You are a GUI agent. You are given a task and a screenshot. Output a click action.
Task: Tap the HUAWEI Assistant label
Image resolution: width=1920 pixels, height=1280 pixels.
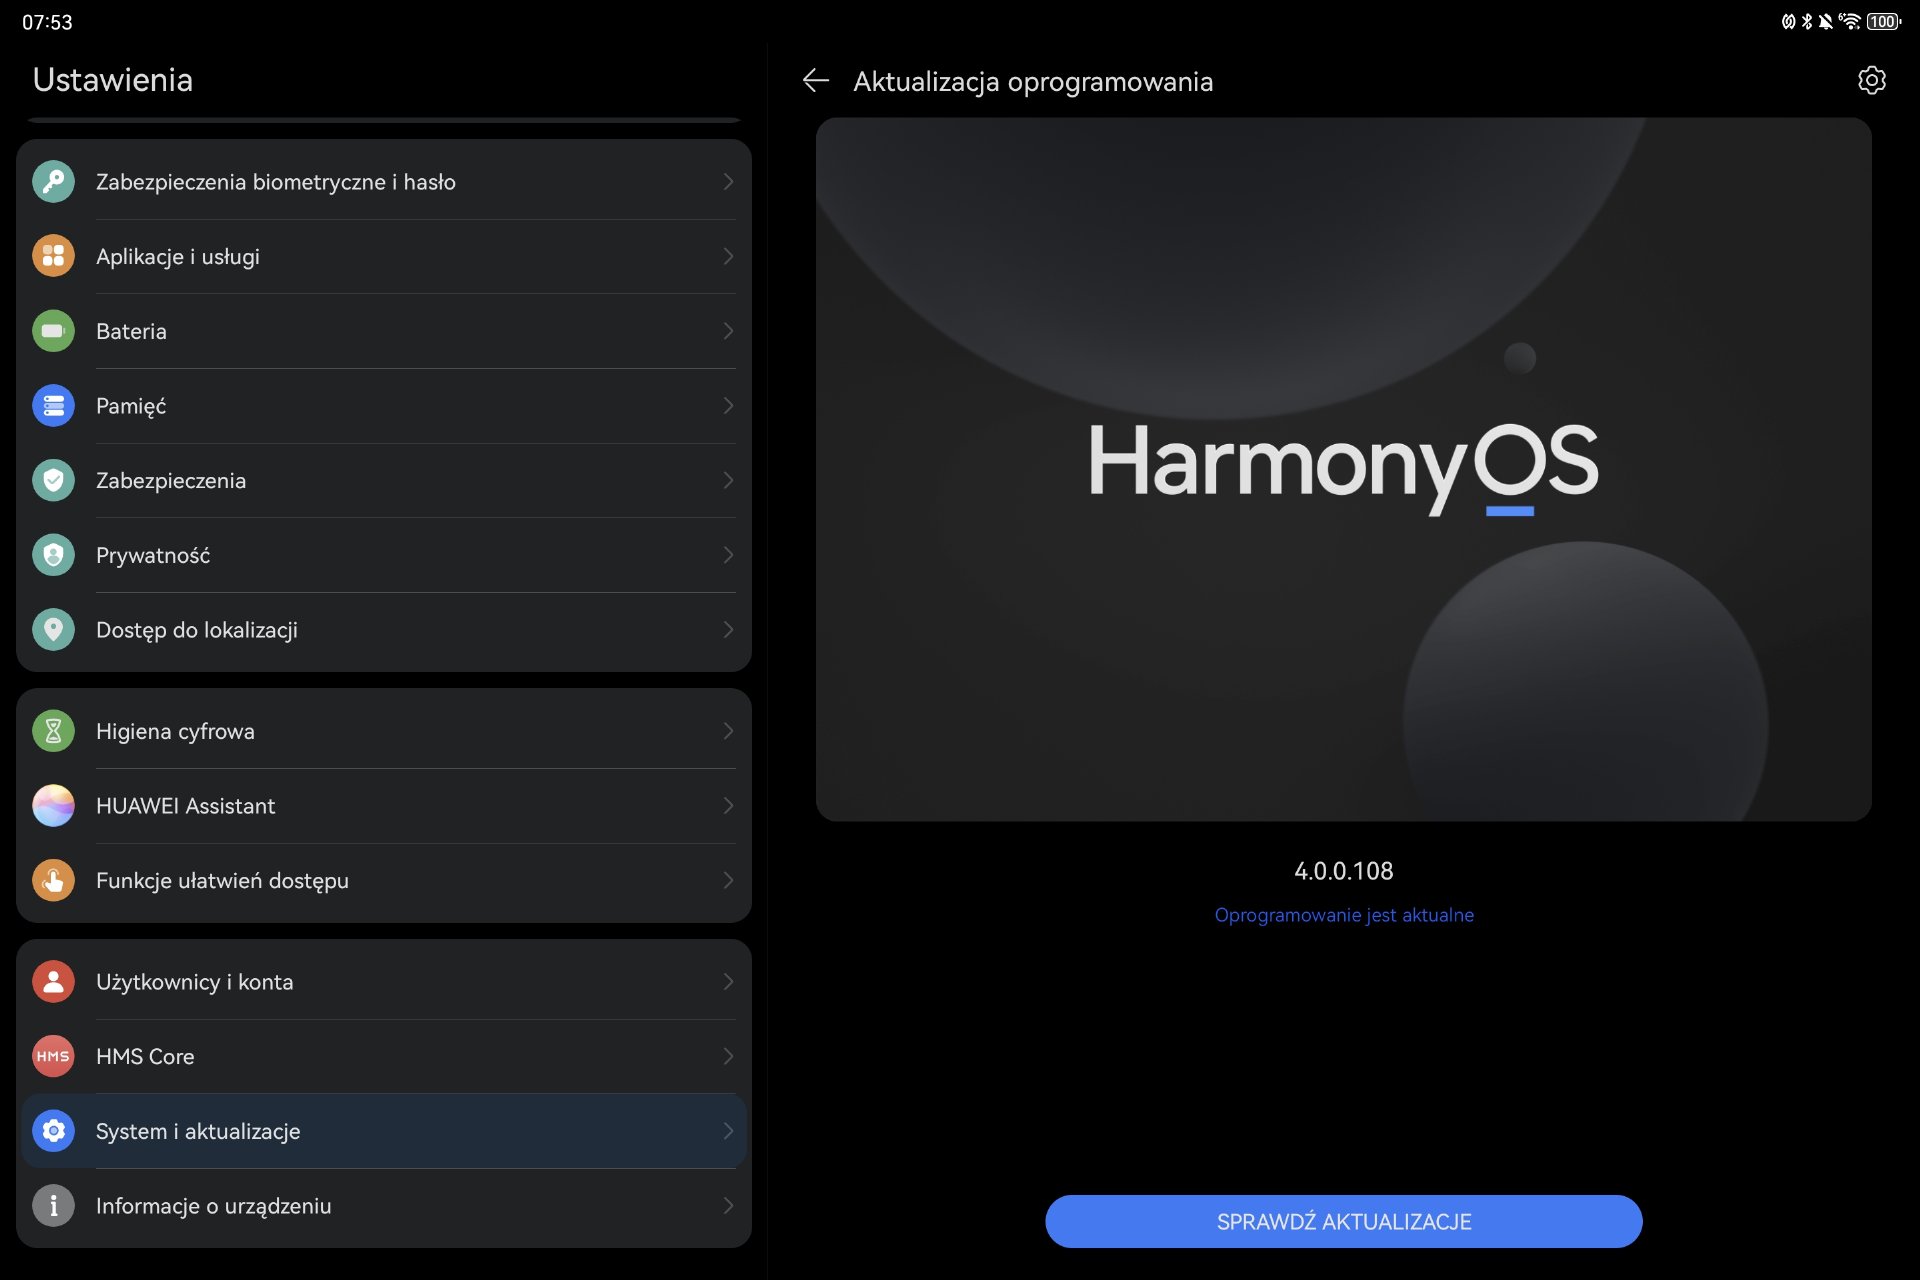(185, 806)
